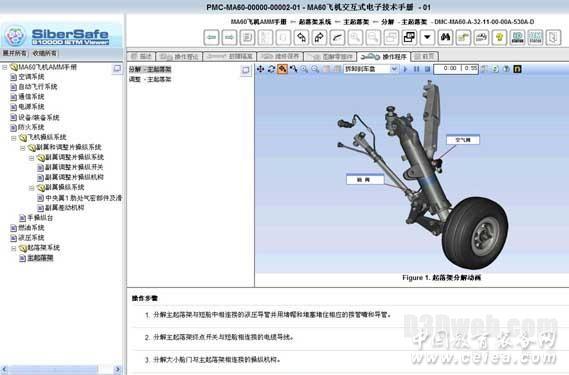Click the animation time field showing 0:00
The height and width of the screenshot is (375, 569).
tap(448, 69)
